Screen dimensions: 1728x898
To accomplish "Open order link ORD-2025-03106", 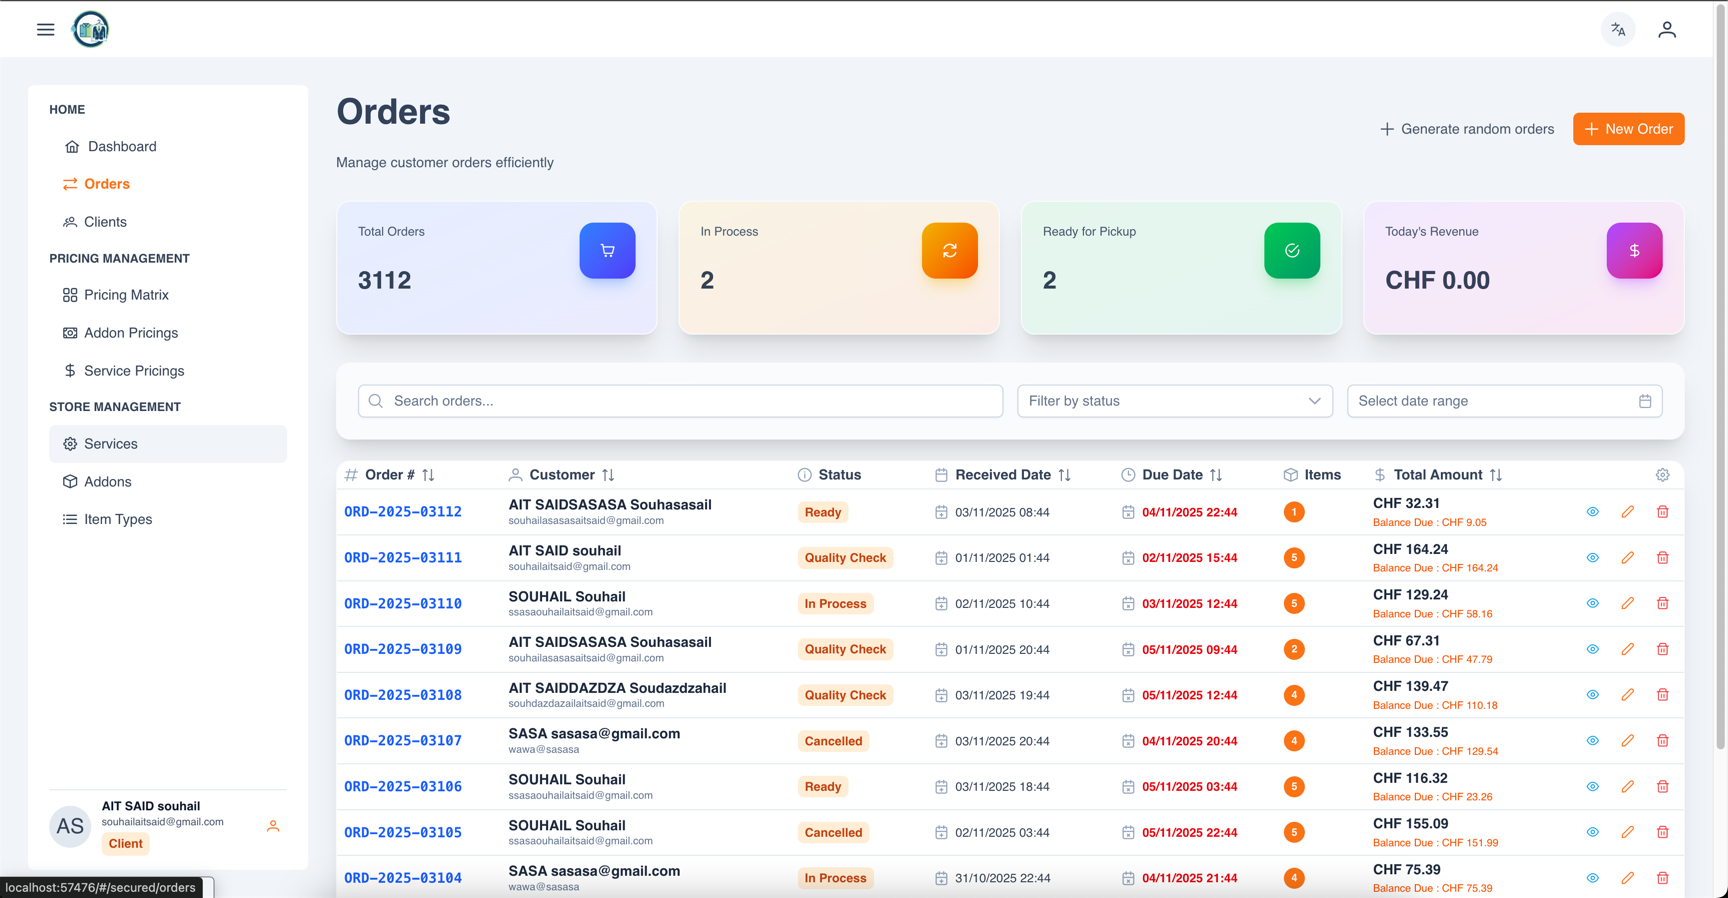I will click(403, 787).
